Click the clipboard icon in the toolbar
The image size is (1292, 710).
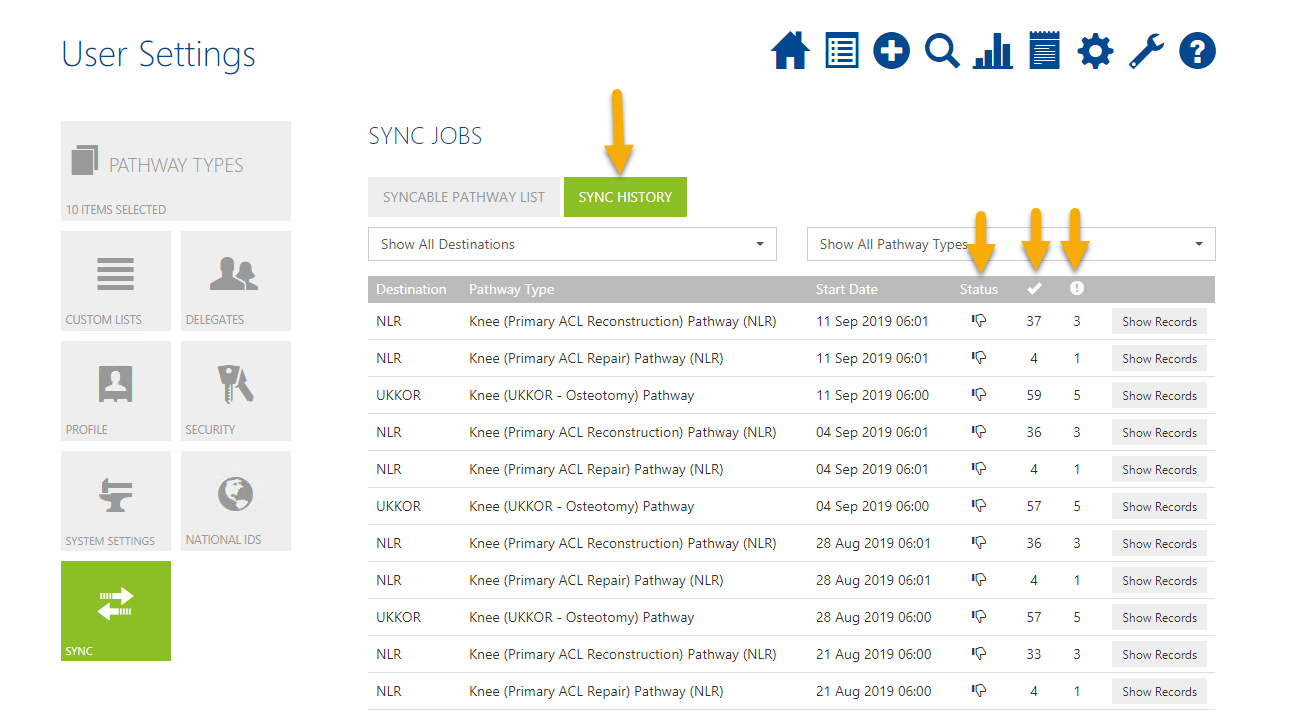[1043, 50]
